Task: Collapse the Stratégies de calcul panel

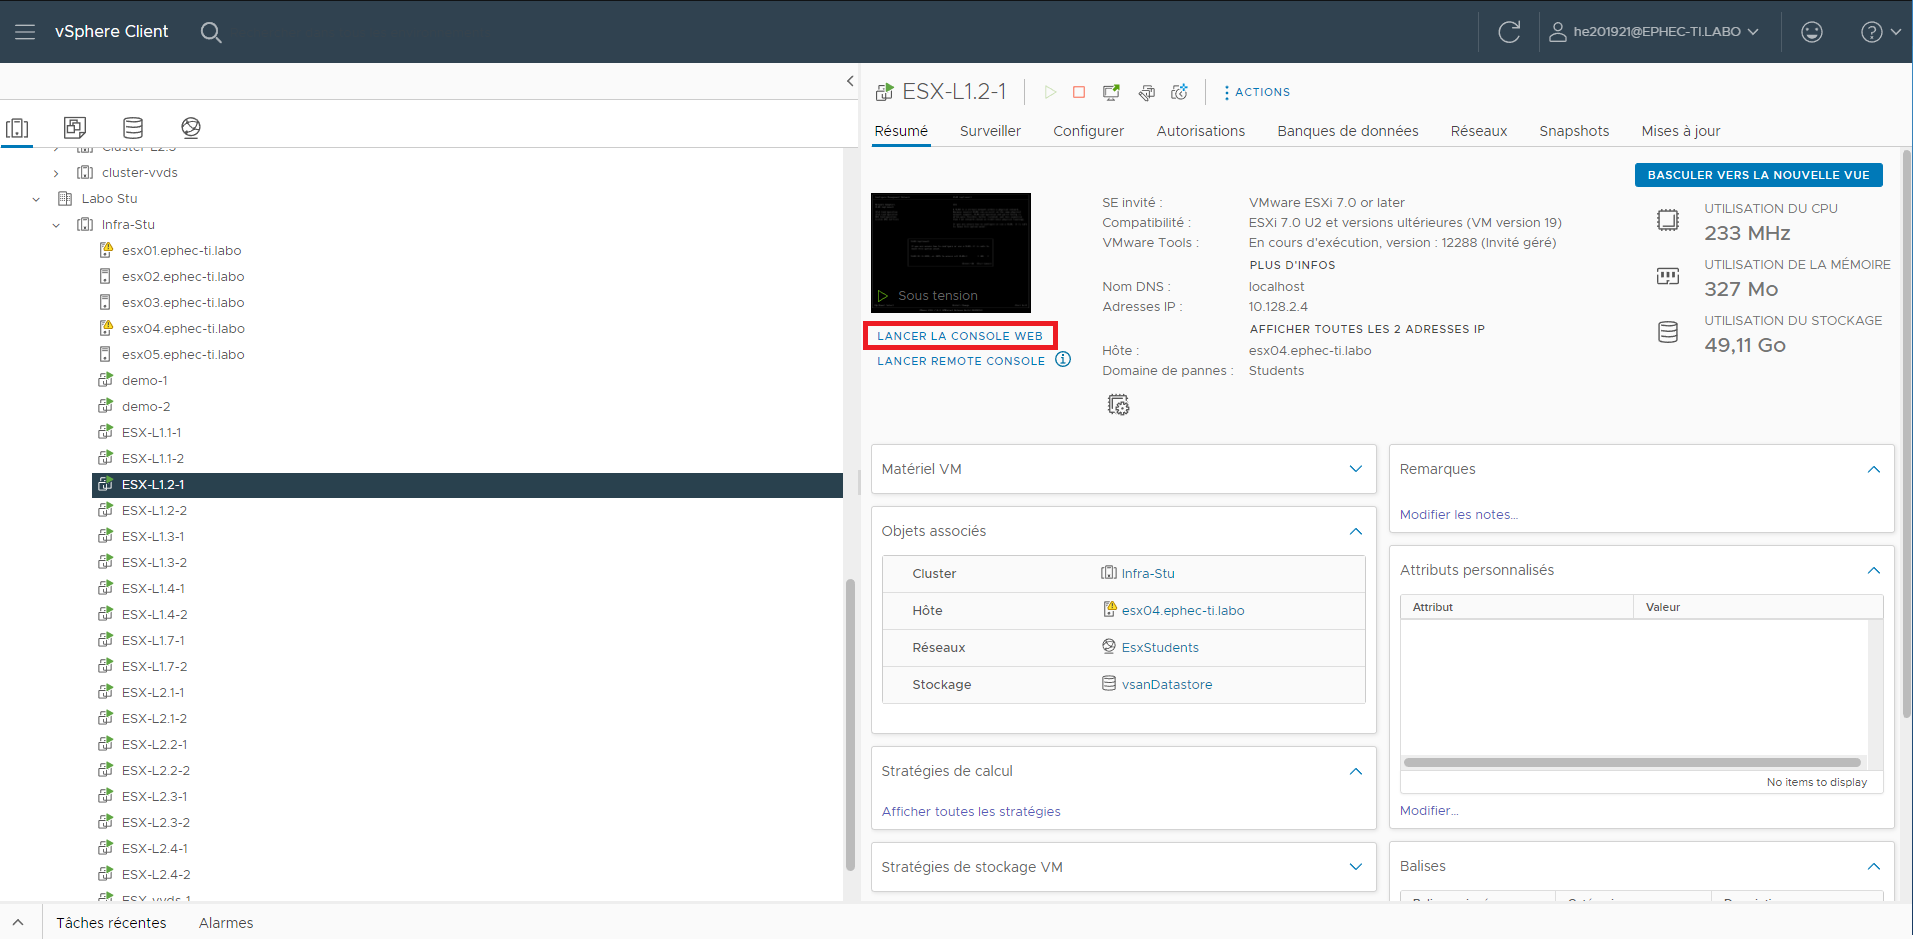Action: [1355, 771]
